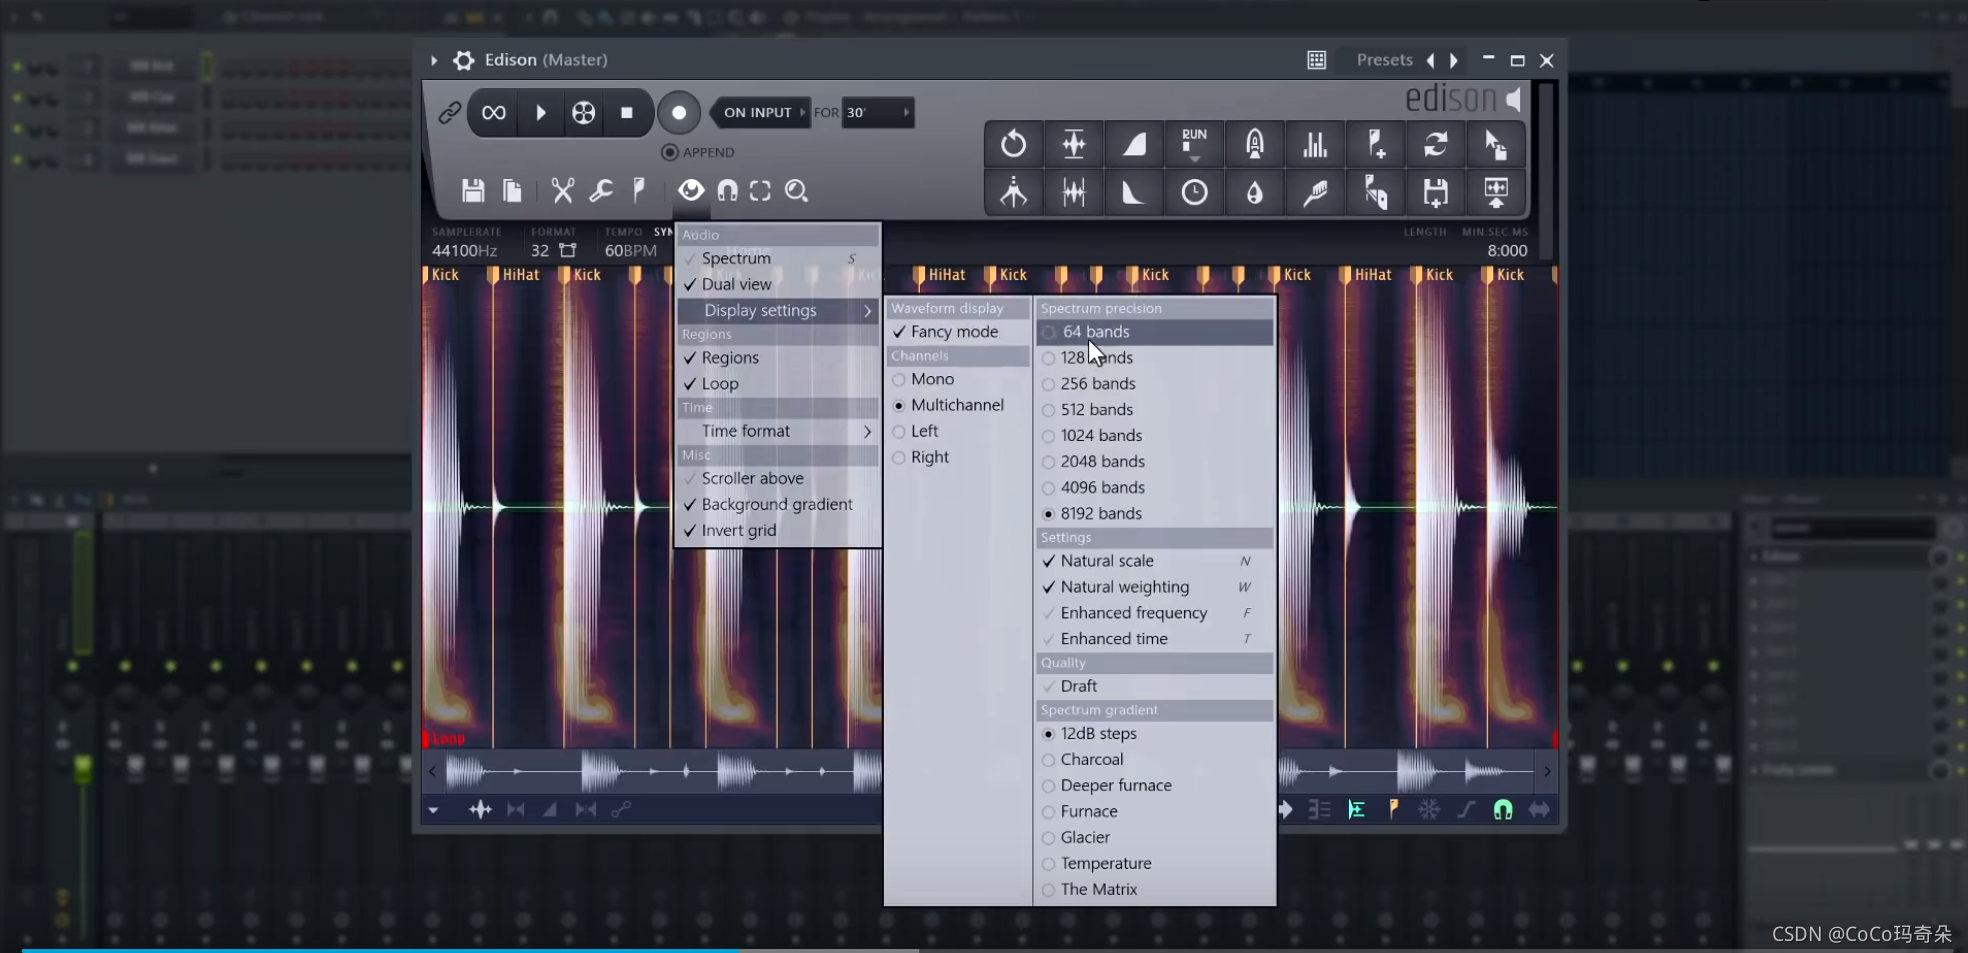Toggle the APPEND recording option
This screenshot has width=1968, height=953.
pos(698,152)
